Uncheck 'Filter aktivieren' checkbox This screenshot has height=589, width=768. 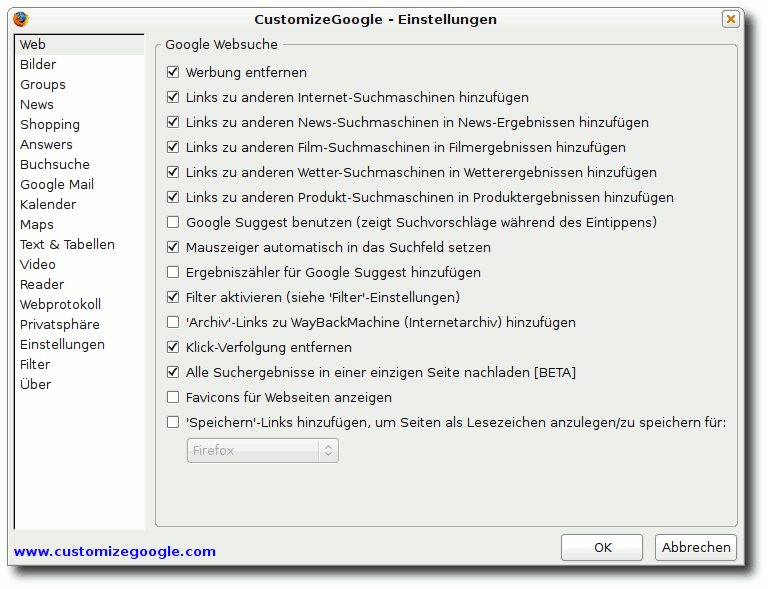point(173,297)
